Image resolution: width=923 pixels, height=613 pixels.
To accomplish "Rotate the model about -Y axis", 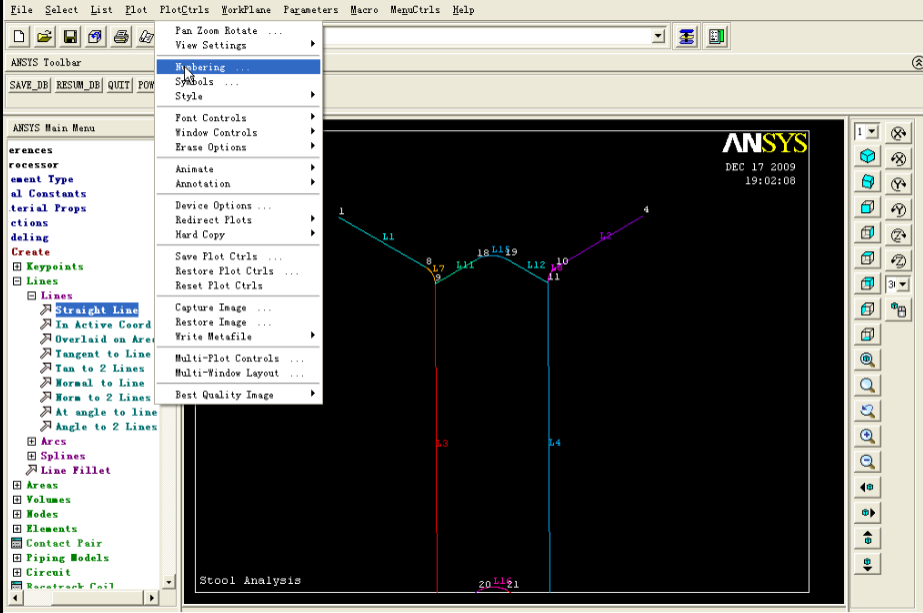I will click(x=898, y=209).
